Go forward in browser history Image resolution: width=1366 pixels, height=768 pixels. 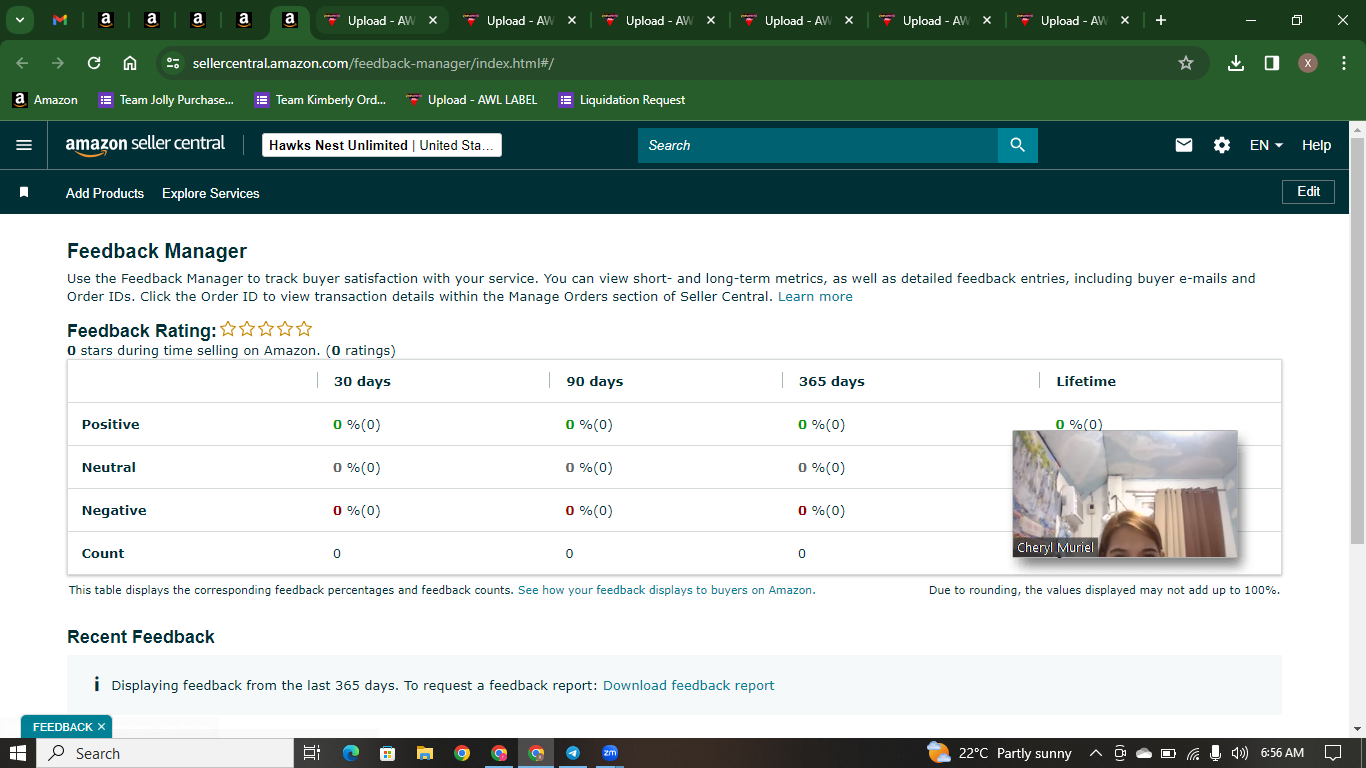(58, 63)
